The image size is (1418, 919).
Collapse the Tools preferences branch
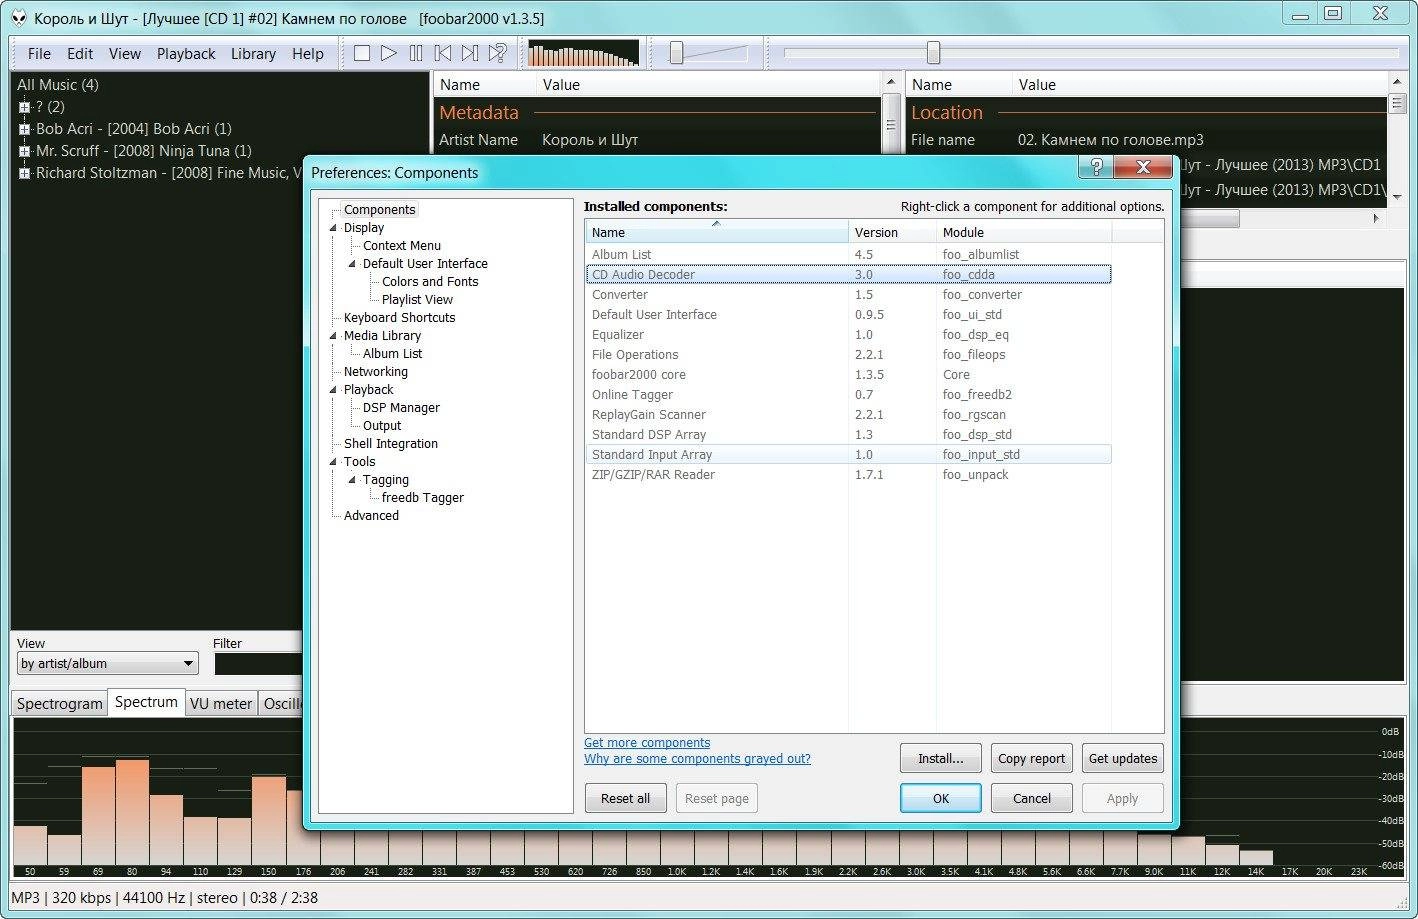tap(334, 462)
